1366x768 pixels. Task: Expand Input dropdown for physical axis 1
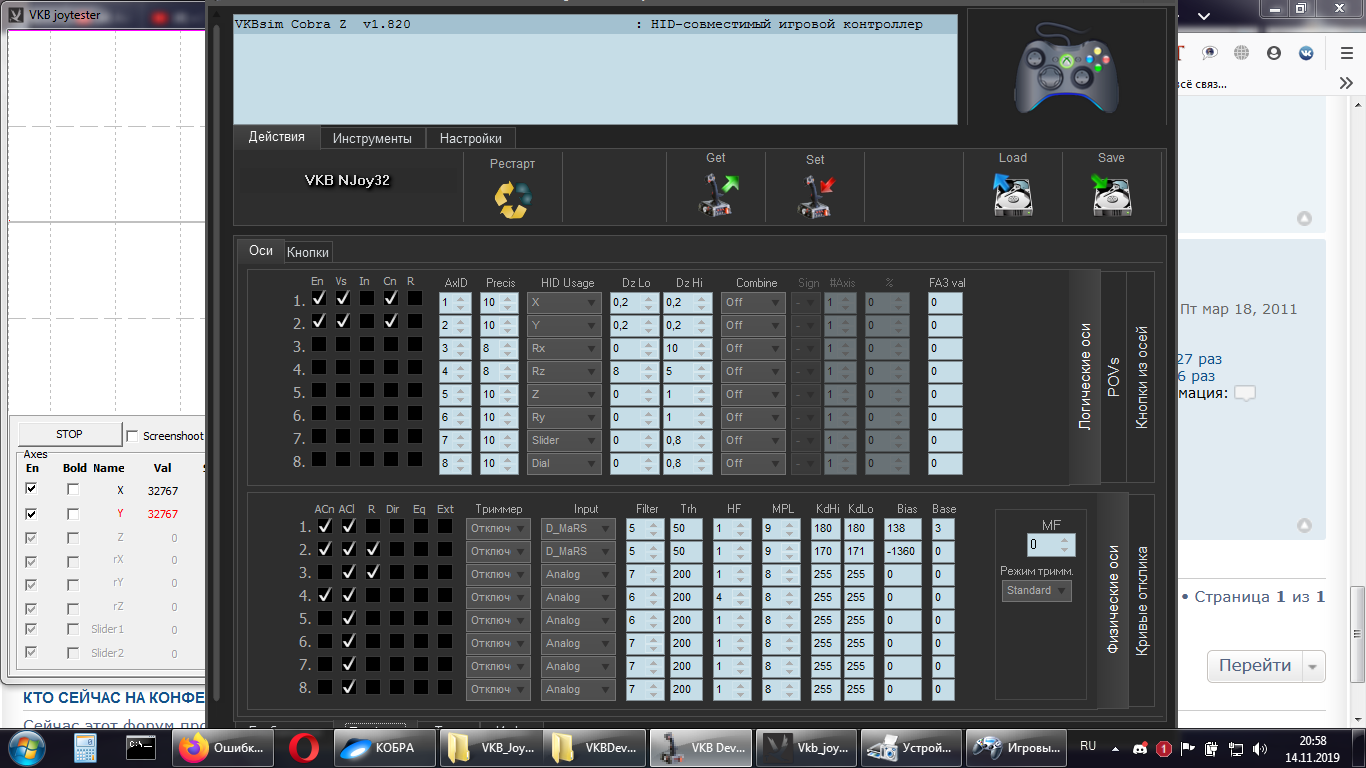pos(578,528)
